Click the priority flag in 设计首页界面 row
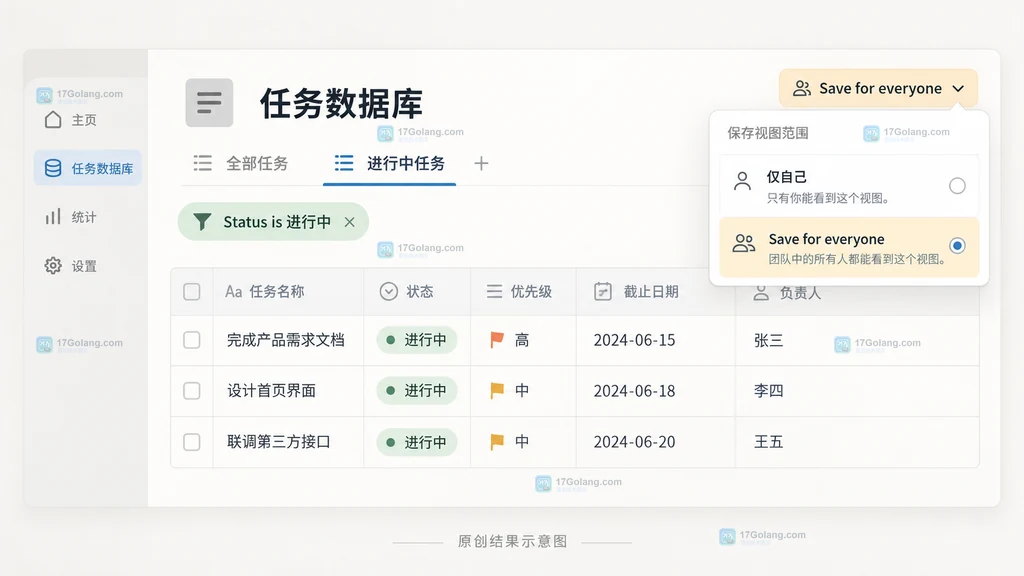The image size is (1024, 576). point(497,391)
